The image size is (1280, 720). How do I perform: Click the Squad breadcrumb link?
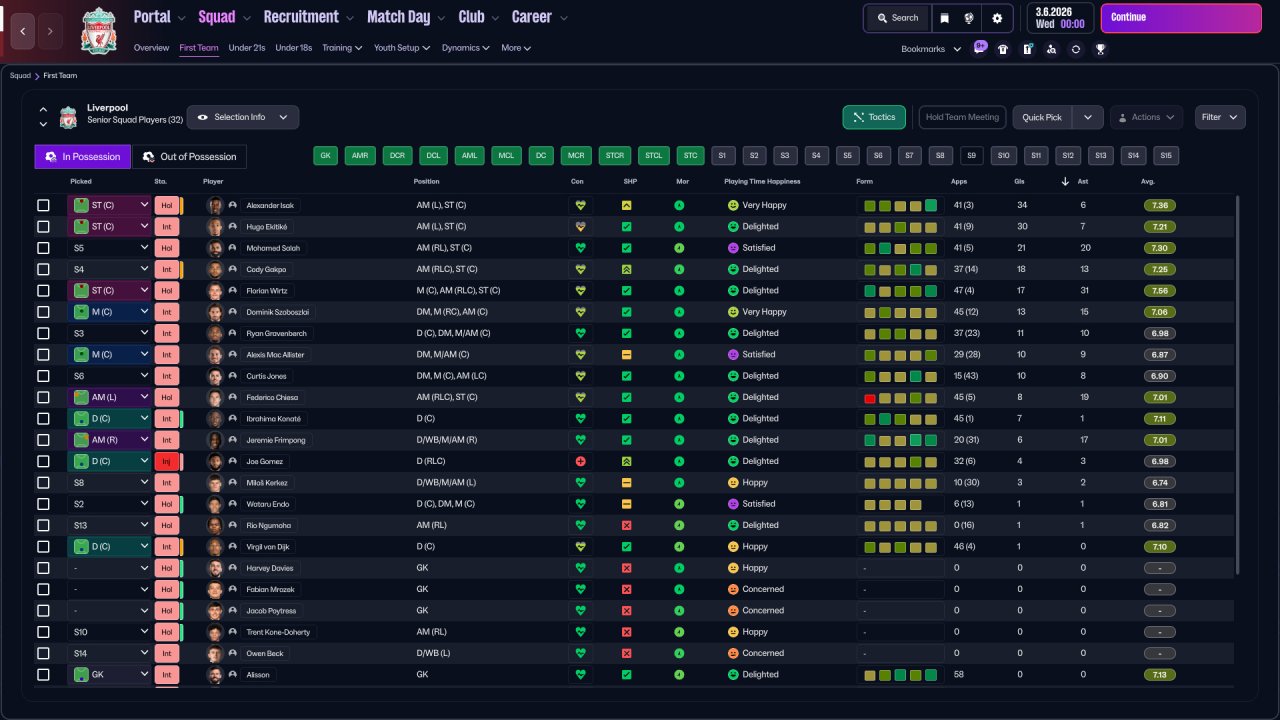pos(20,76)
